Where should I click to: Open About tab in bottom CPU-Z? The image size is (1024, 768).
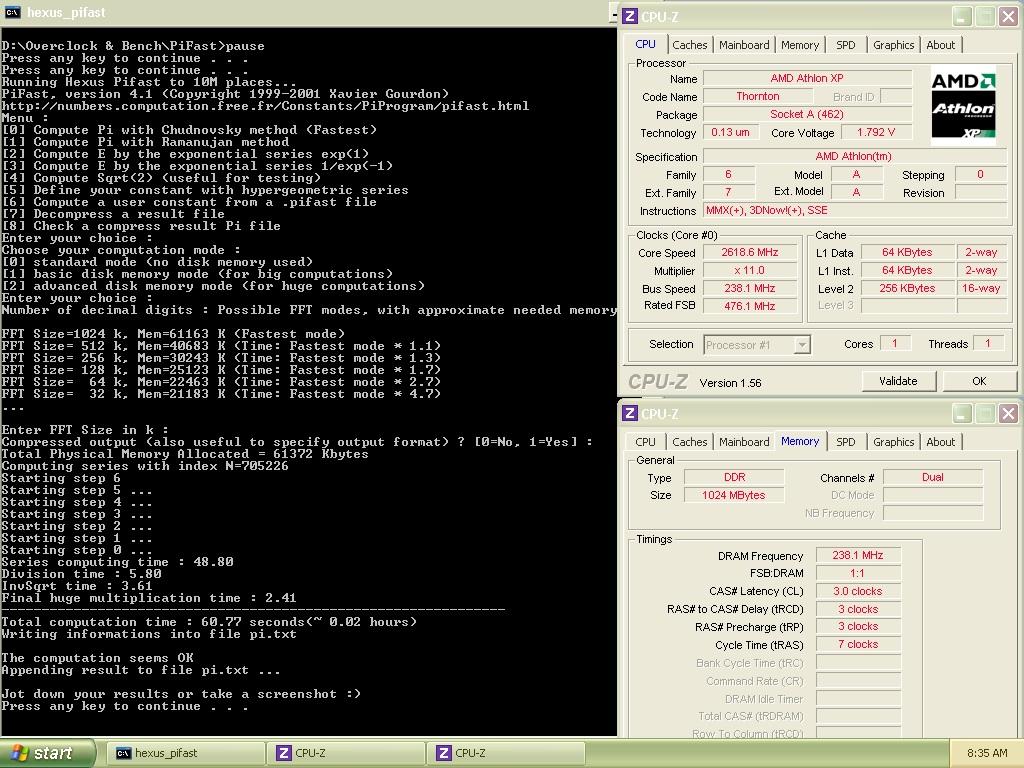click(940, 442)
